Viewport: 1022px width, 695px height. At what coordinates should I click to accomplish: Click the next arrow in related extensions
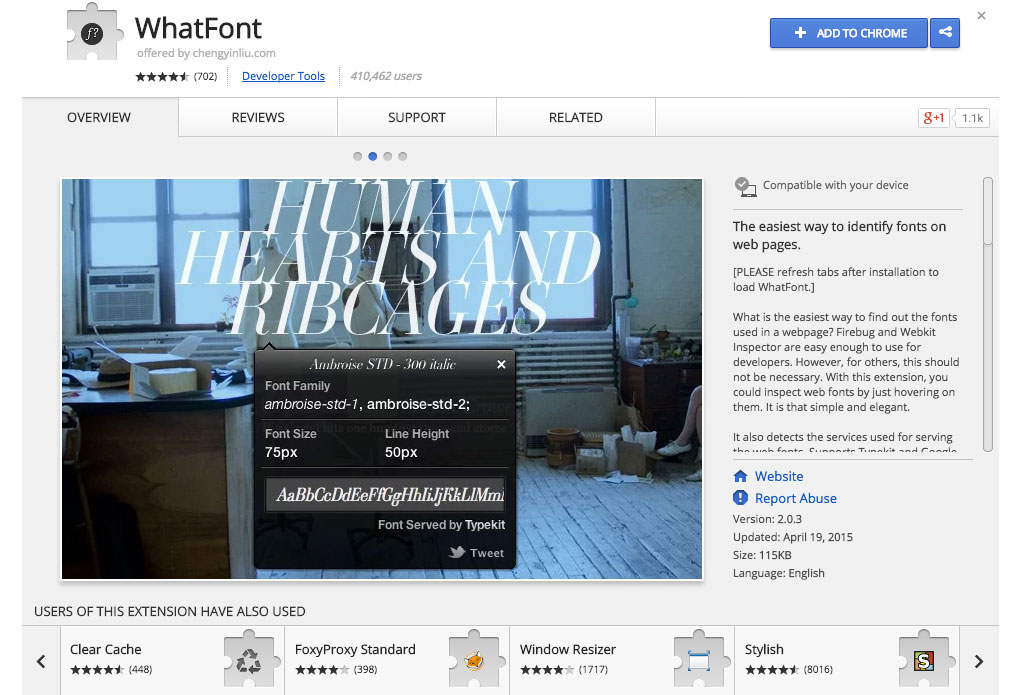[x=978, y=661]
